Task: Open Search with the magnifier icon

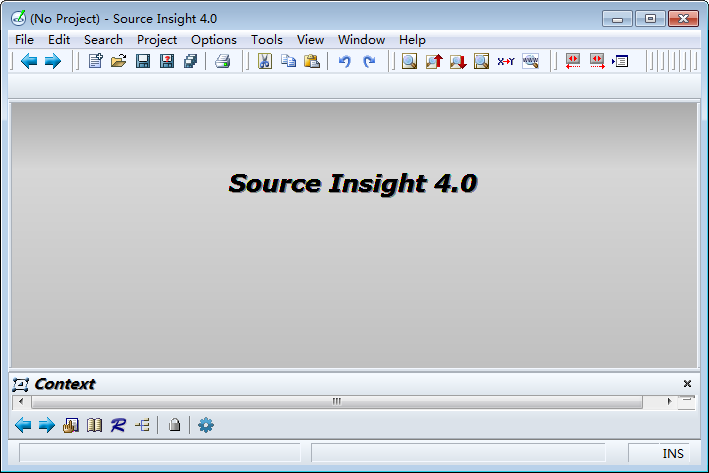Action: click(410, 61)
